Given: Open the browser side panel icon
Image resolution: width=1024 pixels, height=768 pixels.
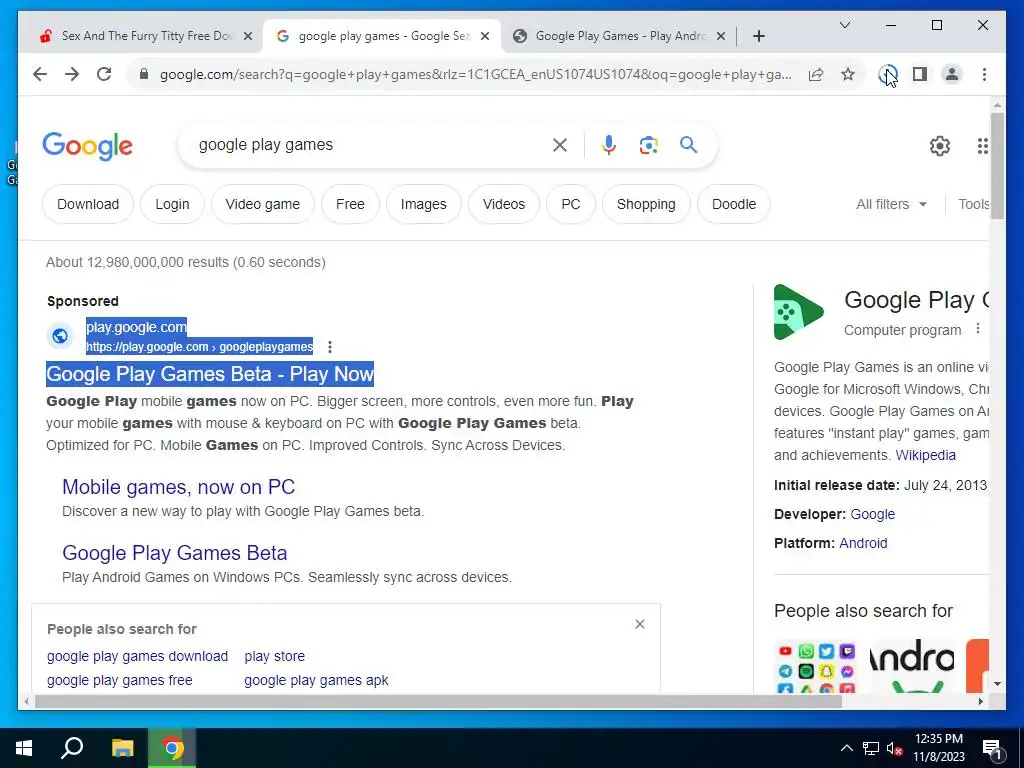Looking at the screenshot, I should coord(920,74).
